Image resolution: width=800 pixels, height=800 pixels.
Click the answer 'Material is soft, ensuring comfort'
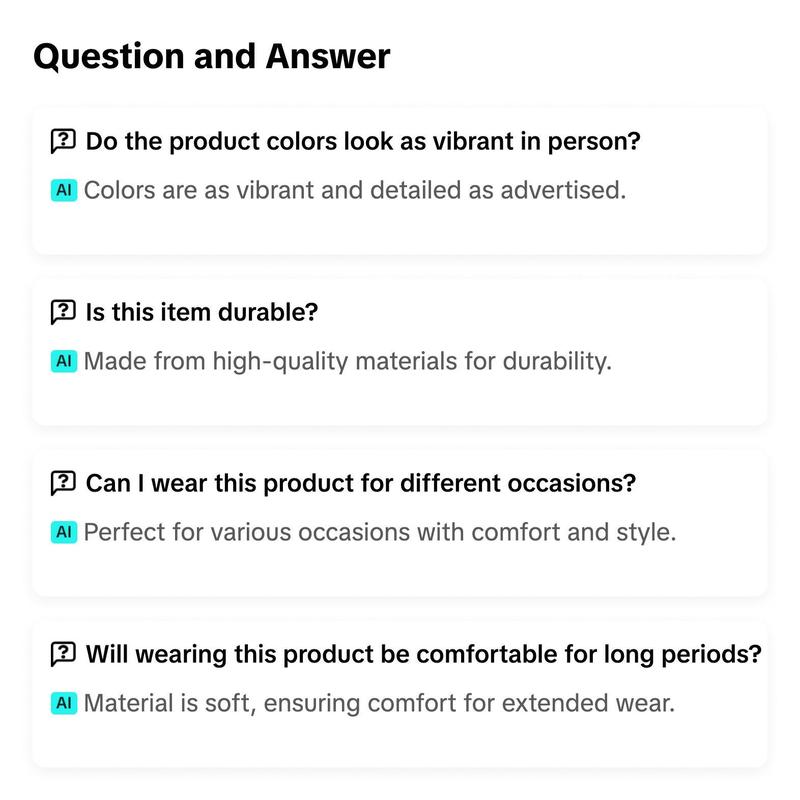coord(379,703)
